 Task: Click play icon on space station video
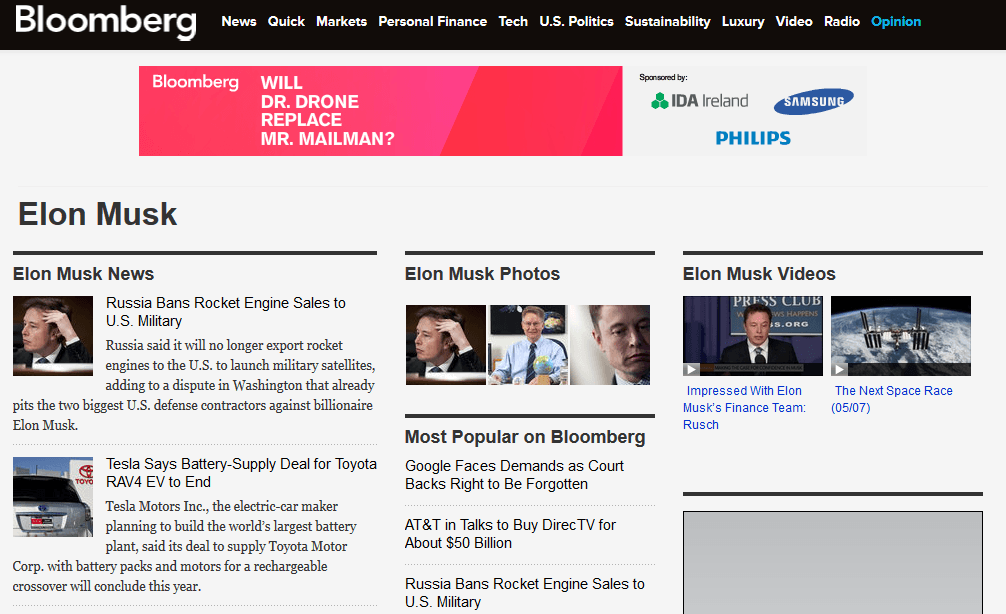coord(839,370)
